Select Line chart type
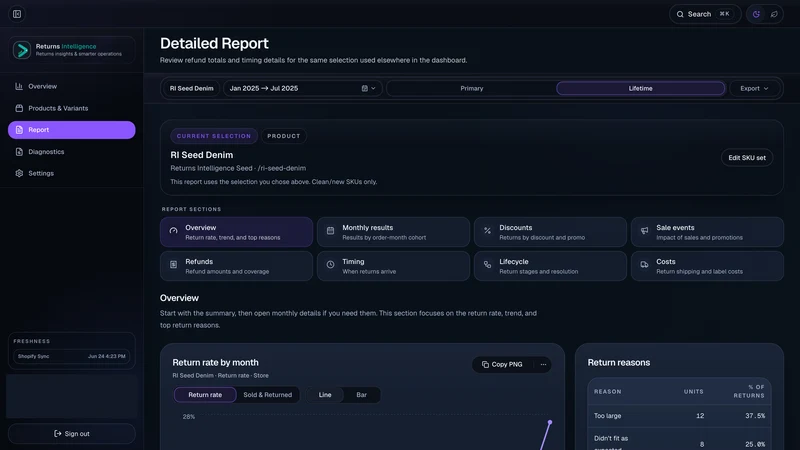Image resolution: width=800 pixels, height=450 pixels. 325,395
